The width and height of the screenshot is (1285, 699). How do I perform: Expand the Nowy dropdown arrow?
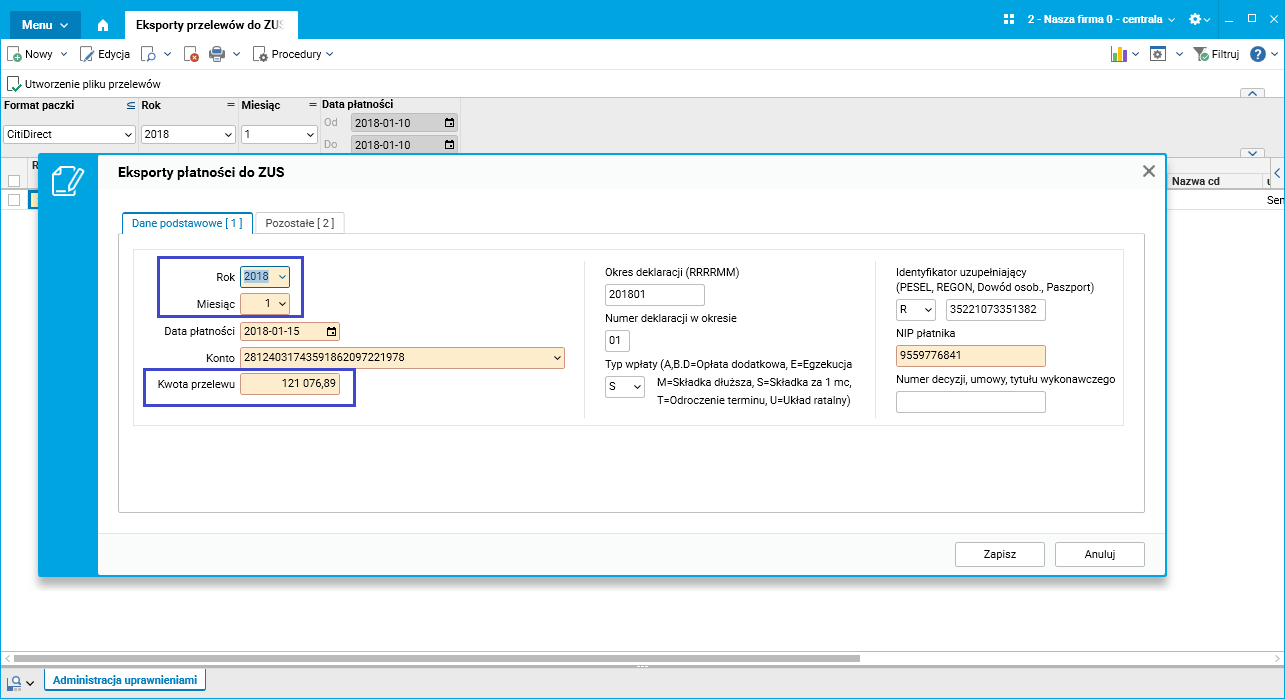coord(64,54)
